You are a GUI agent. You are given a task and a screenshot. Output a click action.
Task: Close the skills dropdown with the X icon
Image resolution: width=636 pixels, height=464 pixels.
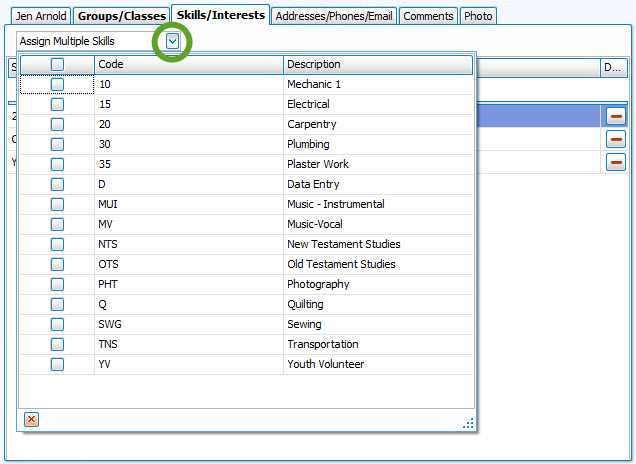click(31, 419)
